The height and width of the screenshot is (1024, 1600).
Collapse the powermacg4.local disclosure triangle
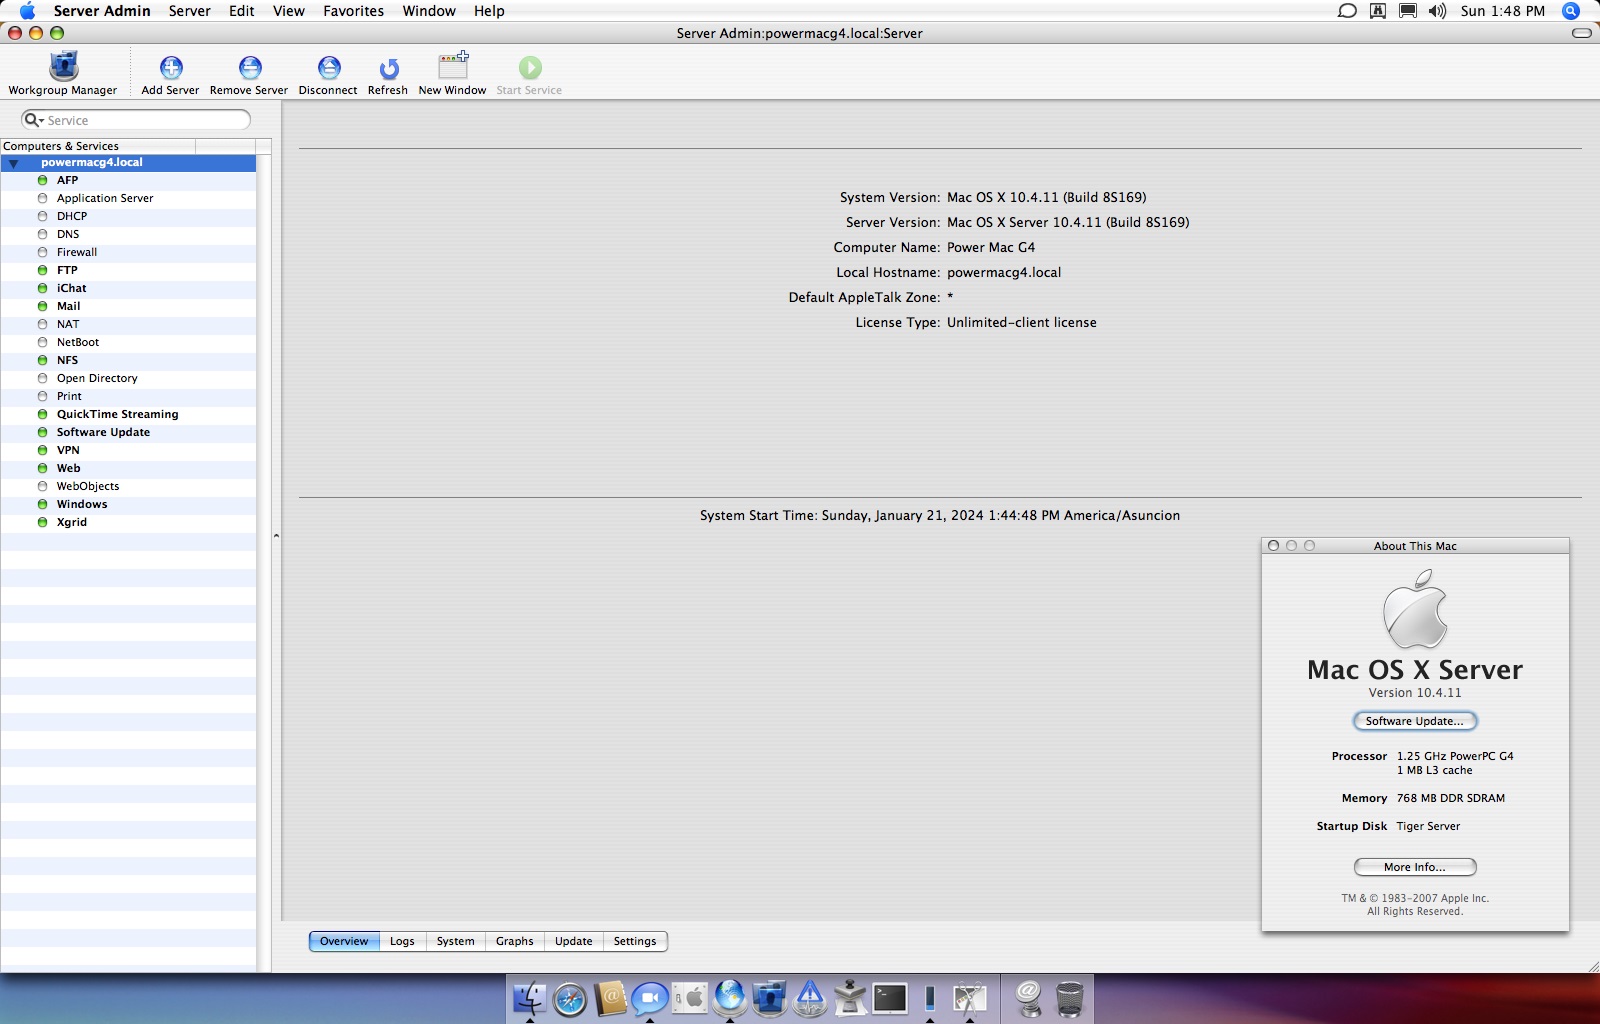tap(14, 163)
